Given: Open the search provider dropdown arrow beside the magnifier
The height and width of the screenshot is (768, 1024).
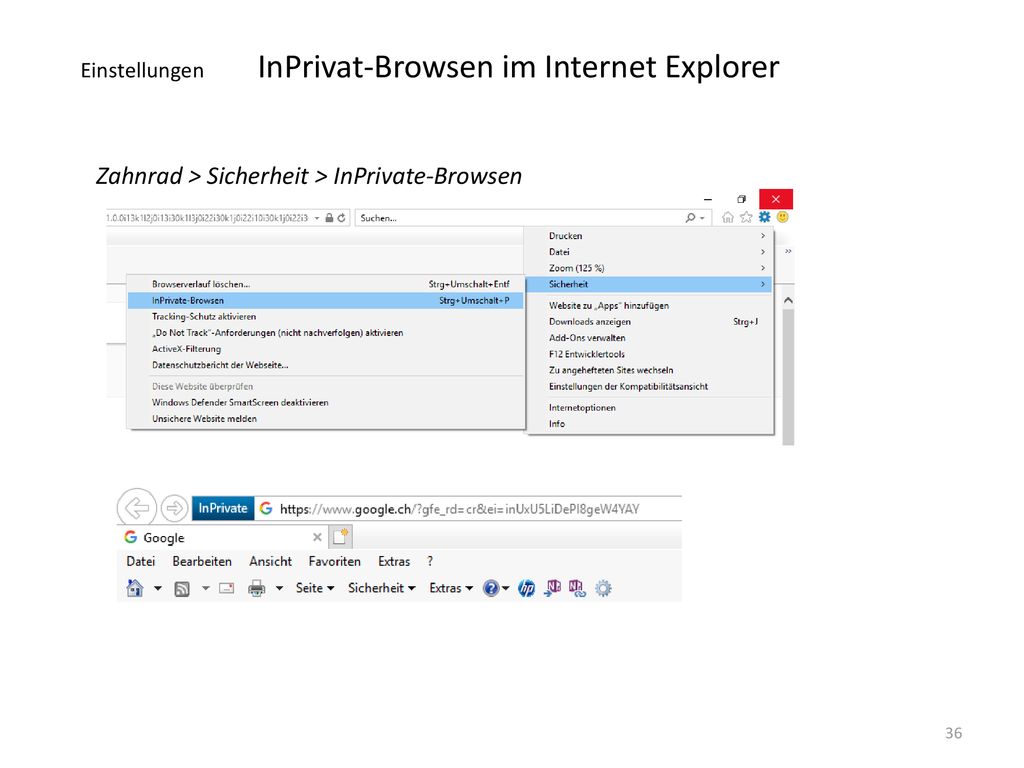Looking at the screenshot, I should tap(702, 218).
